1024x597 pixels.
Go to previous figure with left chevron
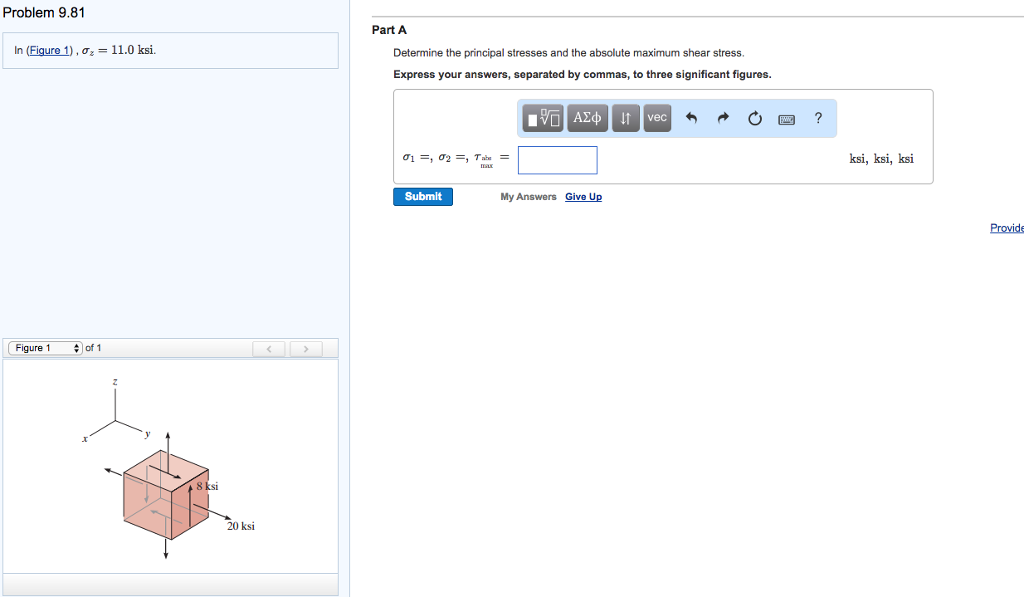pos(268,348)
